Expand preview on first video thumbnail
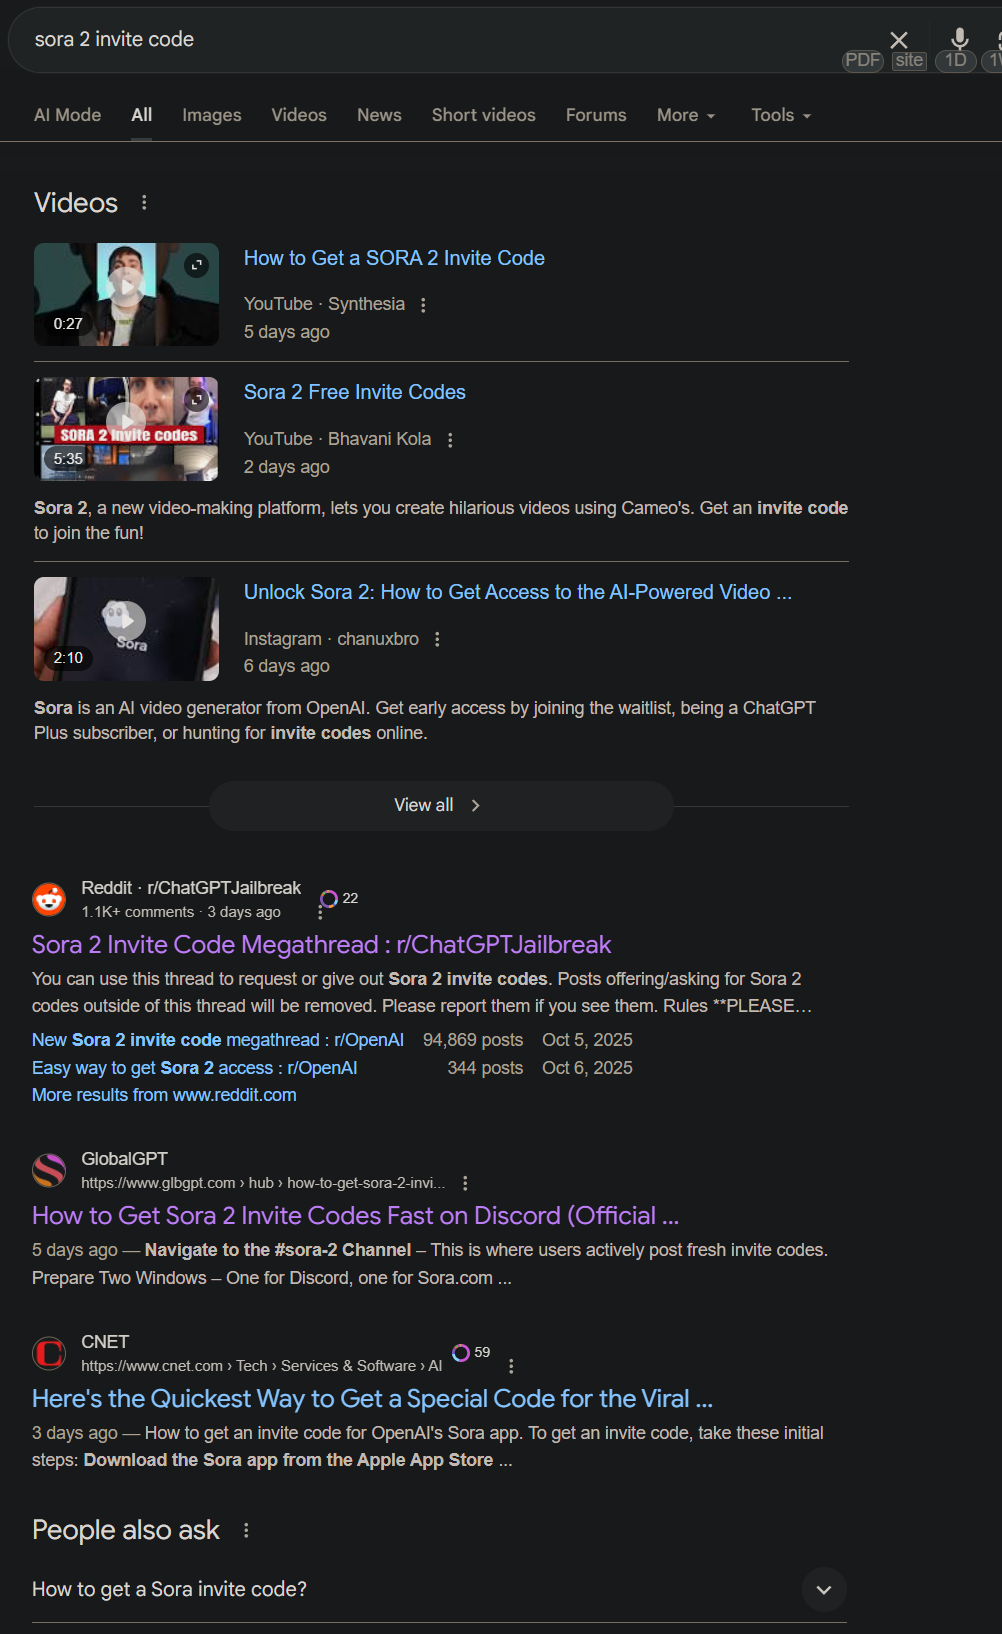Image resolution: width=1002 pixels, height=1634 pixels. pyautogui.click(x=197, y=265)
